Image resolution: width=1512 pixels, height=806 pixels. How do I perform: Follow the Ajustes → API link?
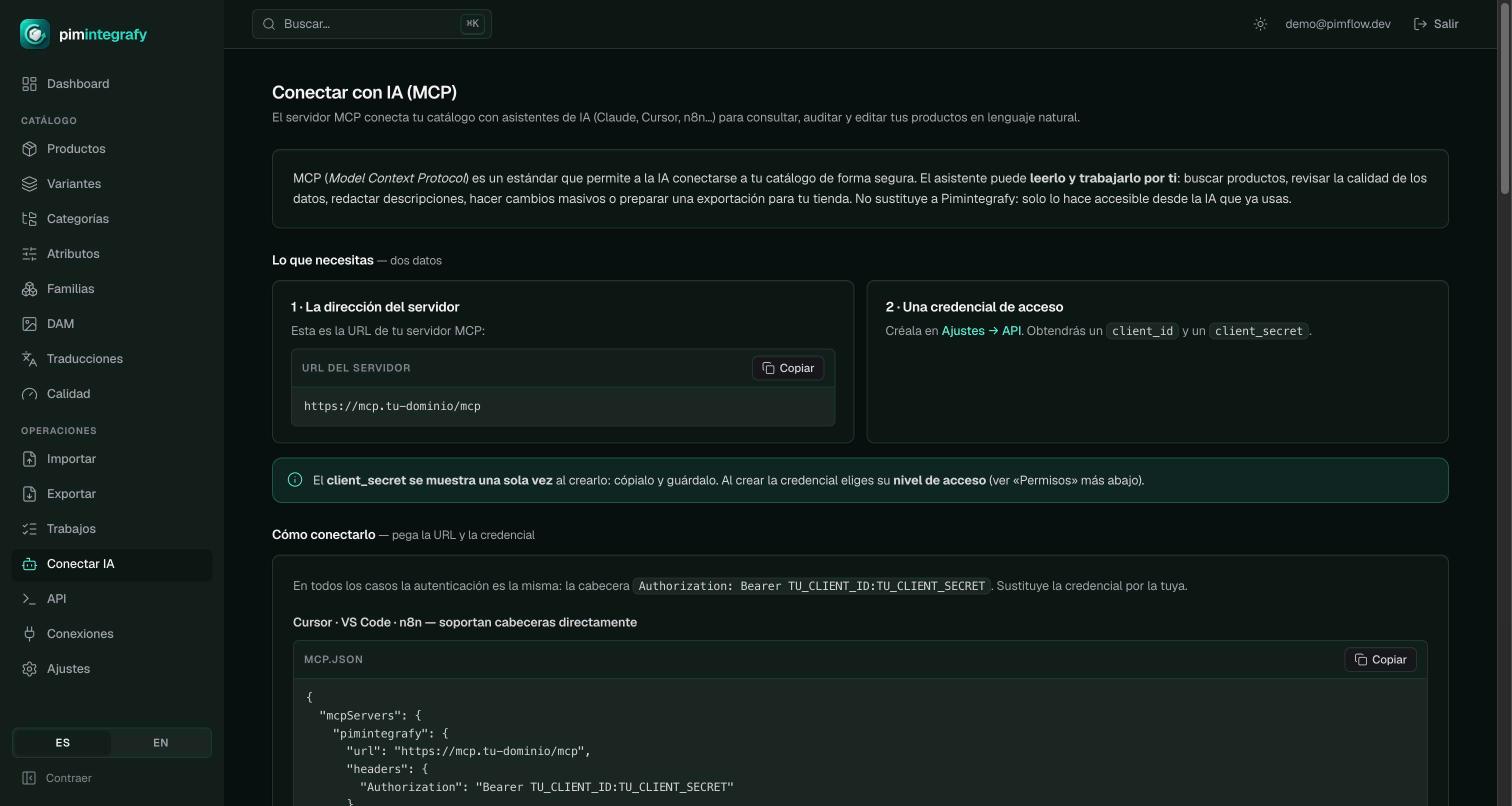[981, 331]
